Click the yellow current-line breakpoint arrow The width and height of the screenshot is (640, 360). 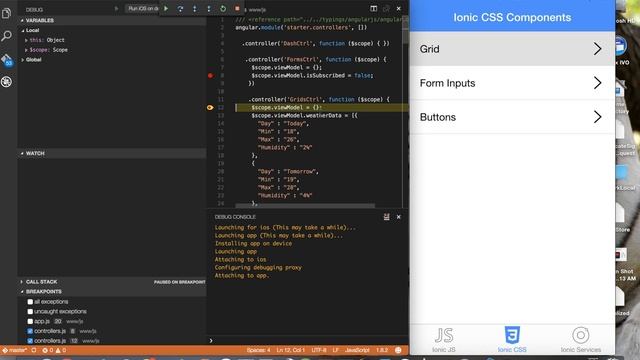tap(210, 107)
